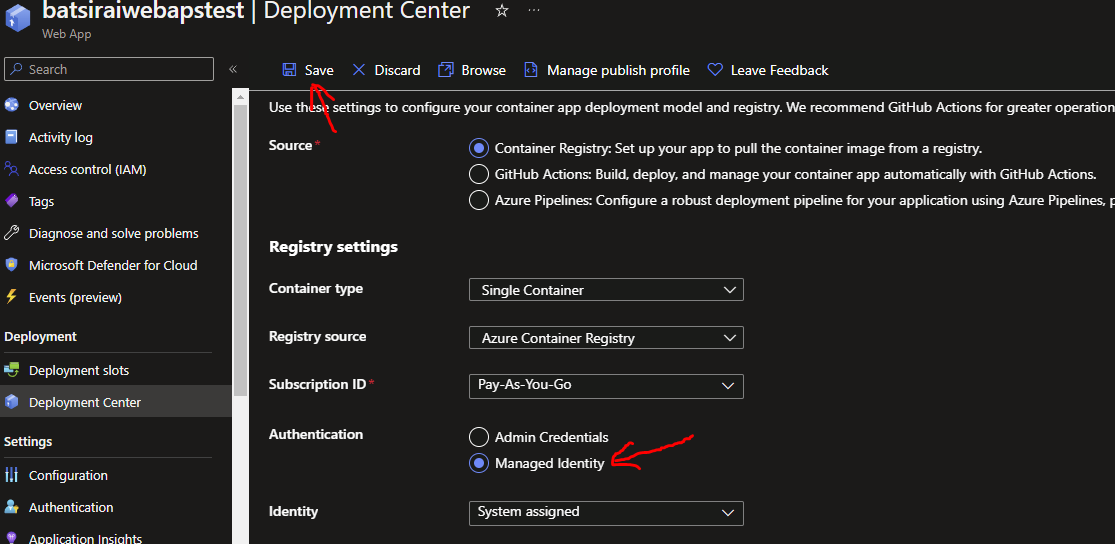1115x544 pixels.
Task: Collapse sidebar with double chevron icon
Action: 233,69
